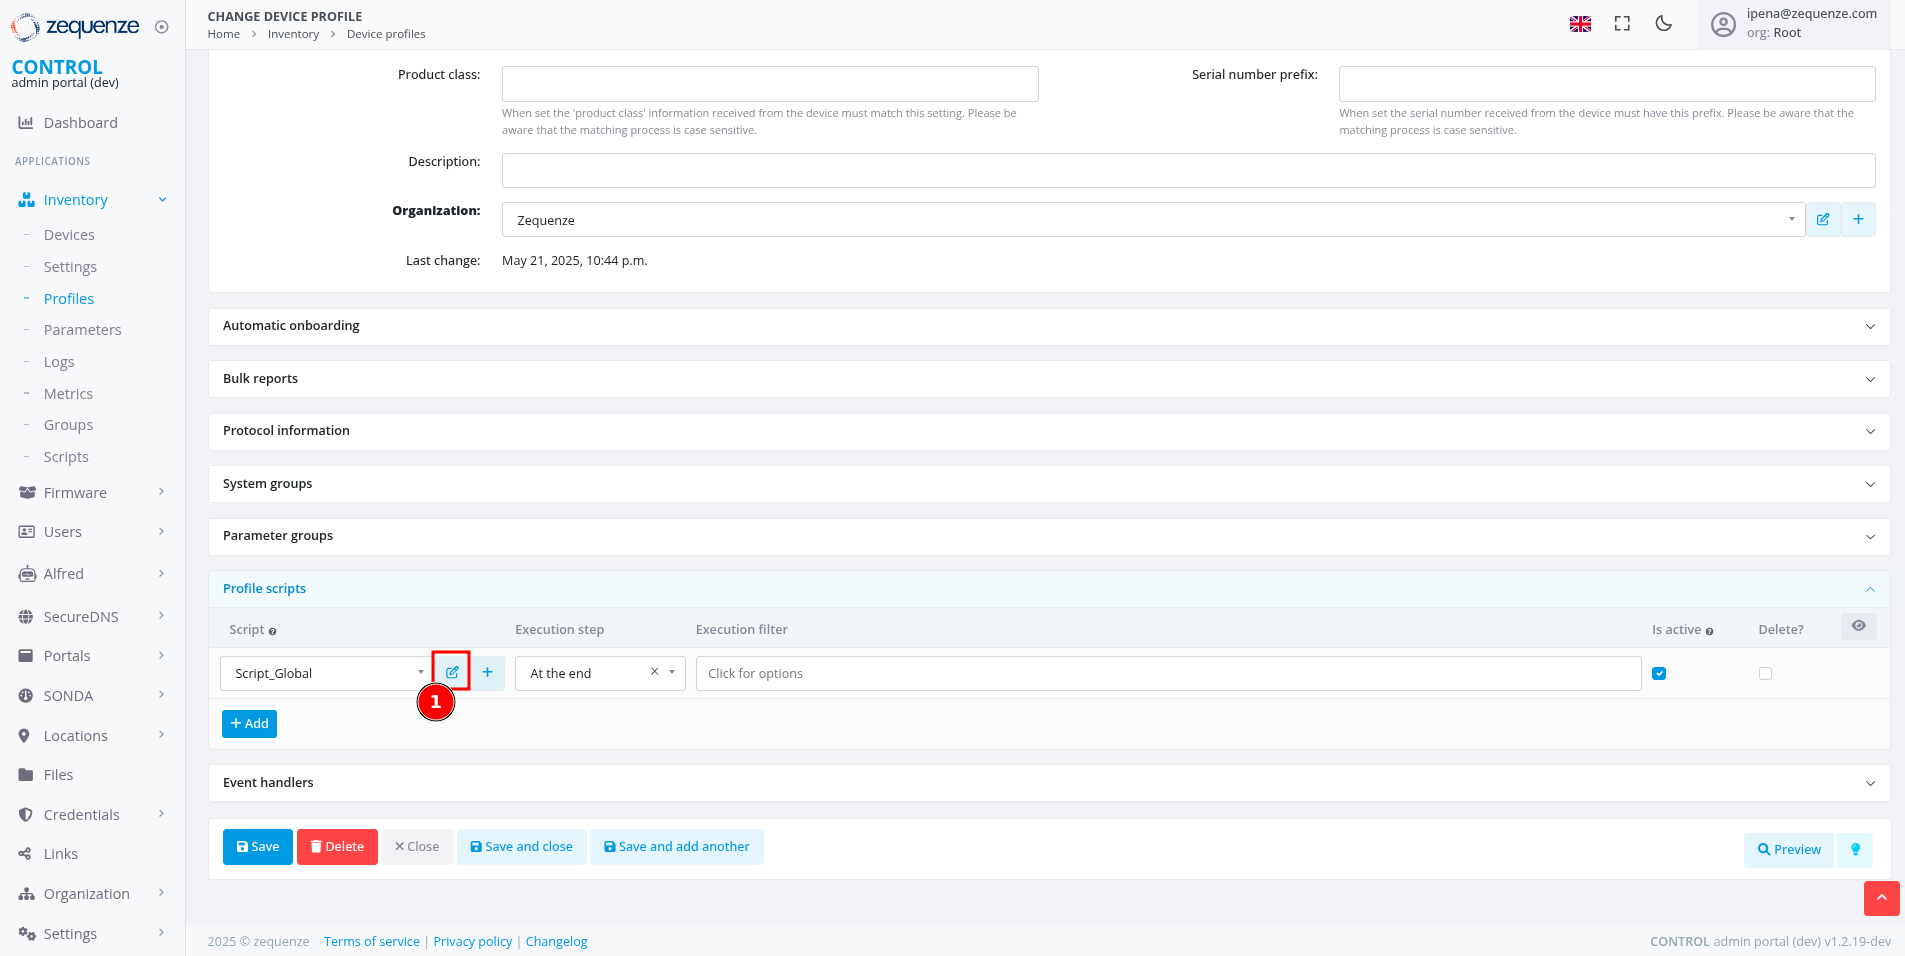Click the edit icon next to Script_Global
Screen dimensions: 1905x956
tap(452, 672)
